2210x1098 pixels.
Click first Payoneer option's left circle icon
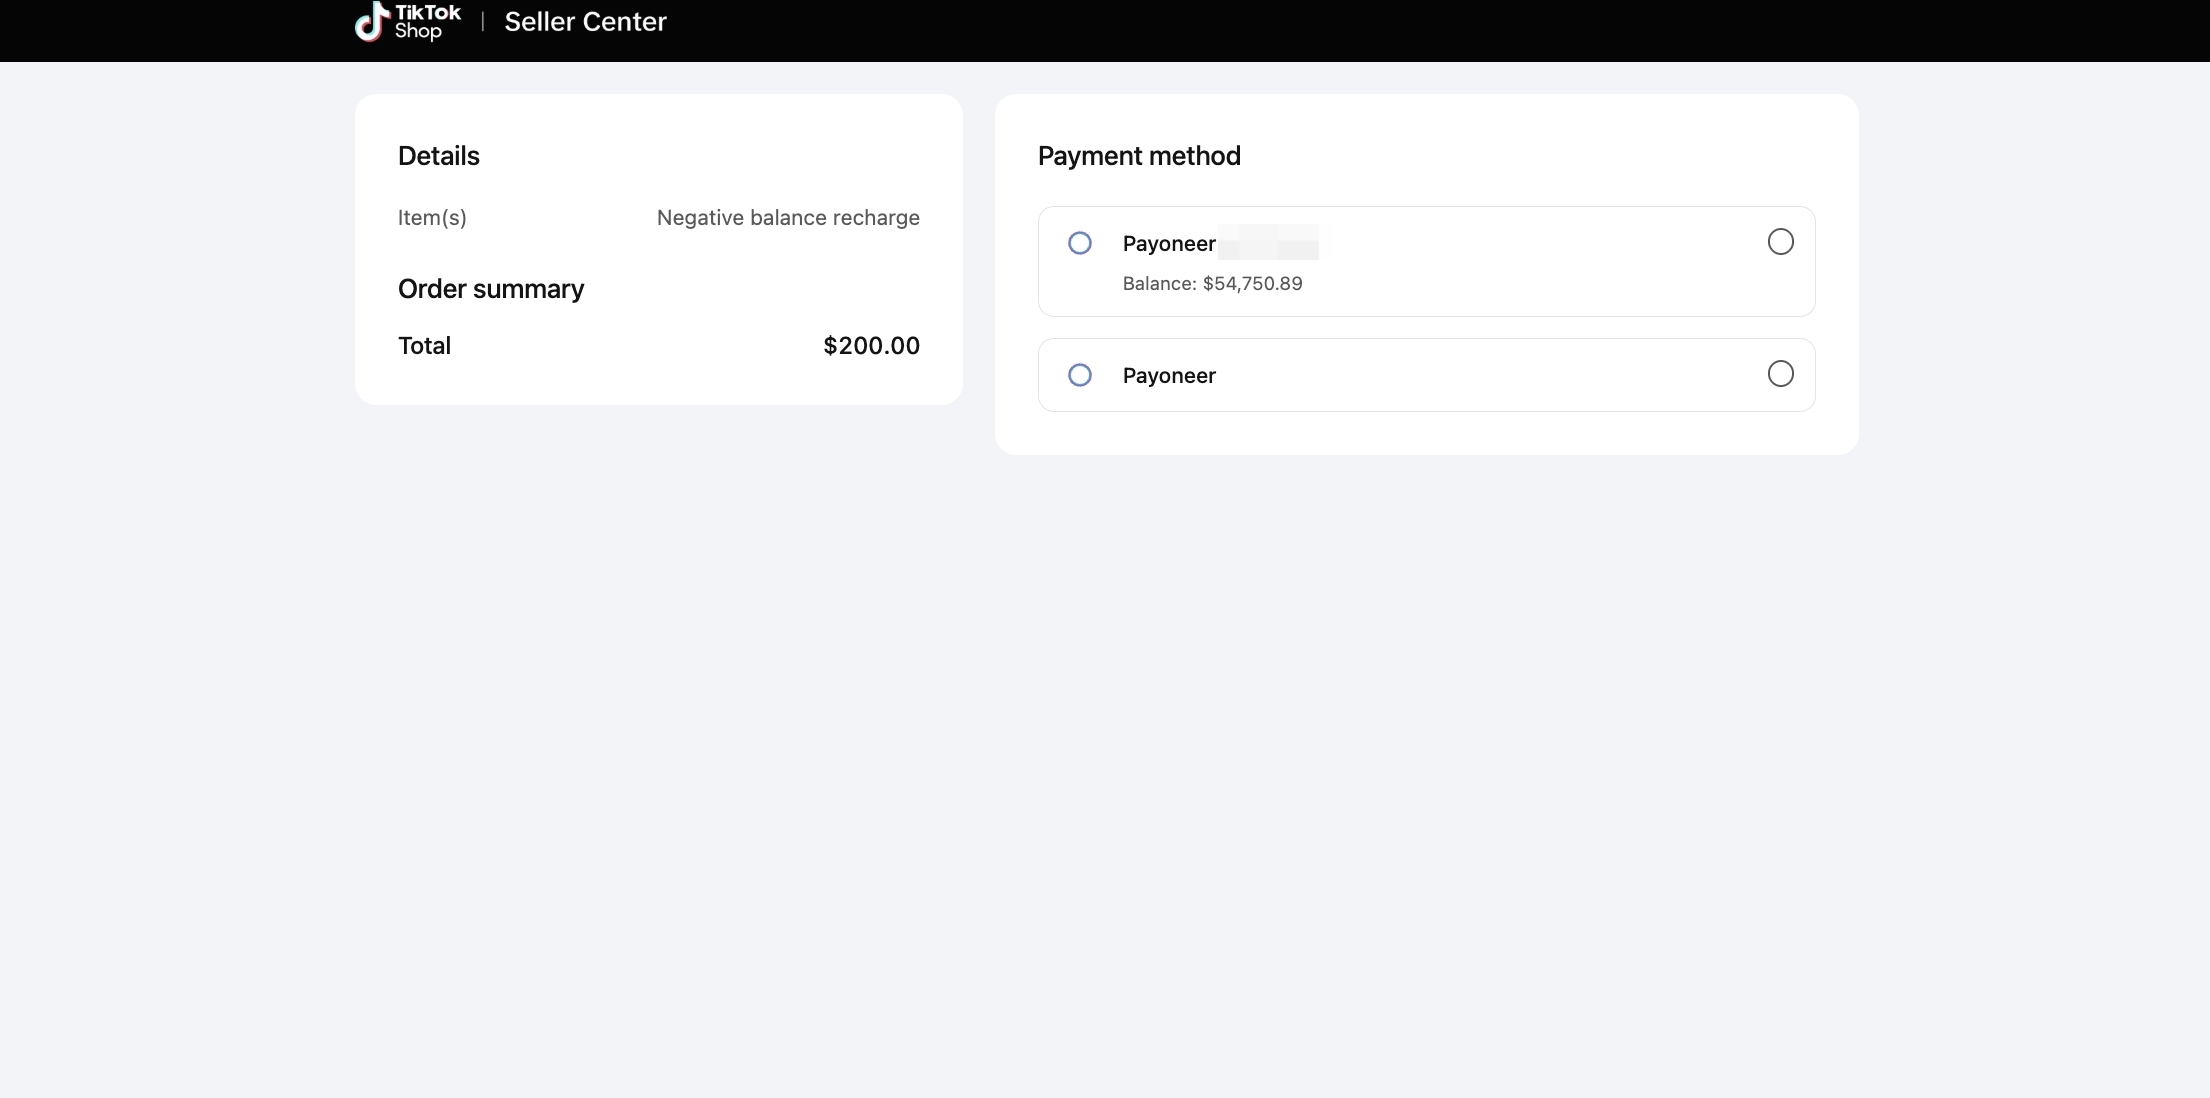point(1079,243)
